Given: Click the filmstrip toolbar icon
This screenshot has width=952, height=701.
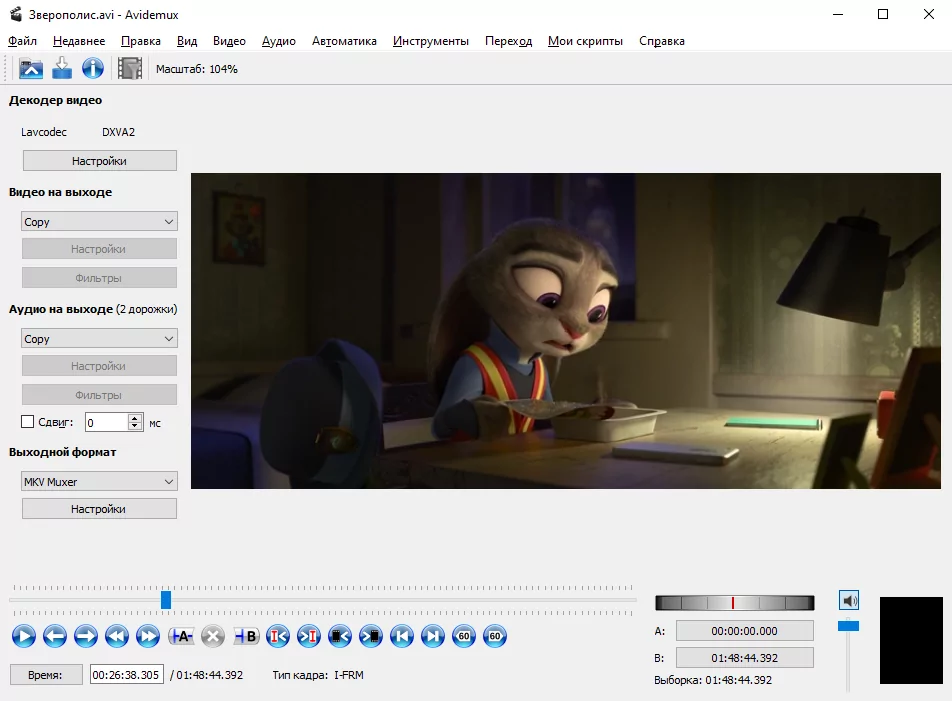Looking at the screenshot, I should (x=129, y=69).
